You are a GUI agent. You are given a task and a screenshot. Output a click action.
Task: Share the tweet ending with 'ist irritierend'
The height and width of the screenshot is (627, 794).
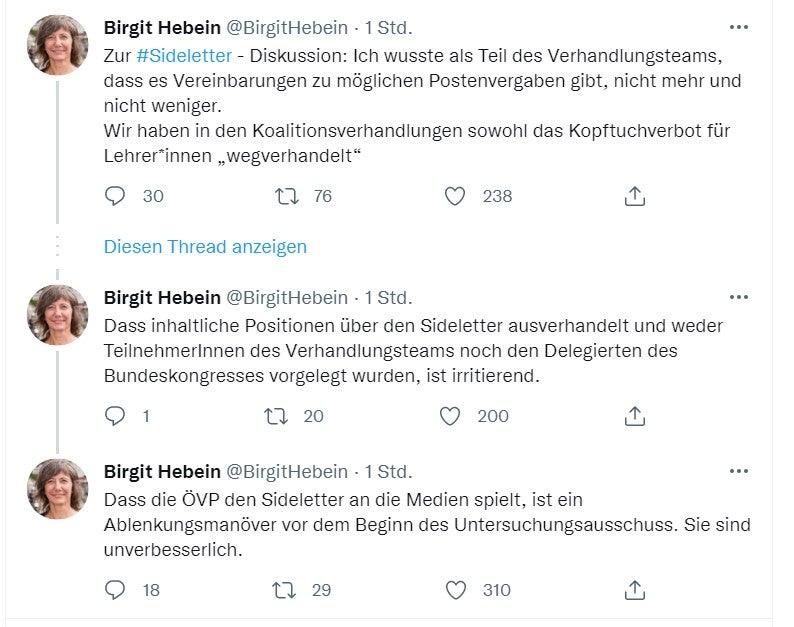pyautogui.click(x=634, y=416)
